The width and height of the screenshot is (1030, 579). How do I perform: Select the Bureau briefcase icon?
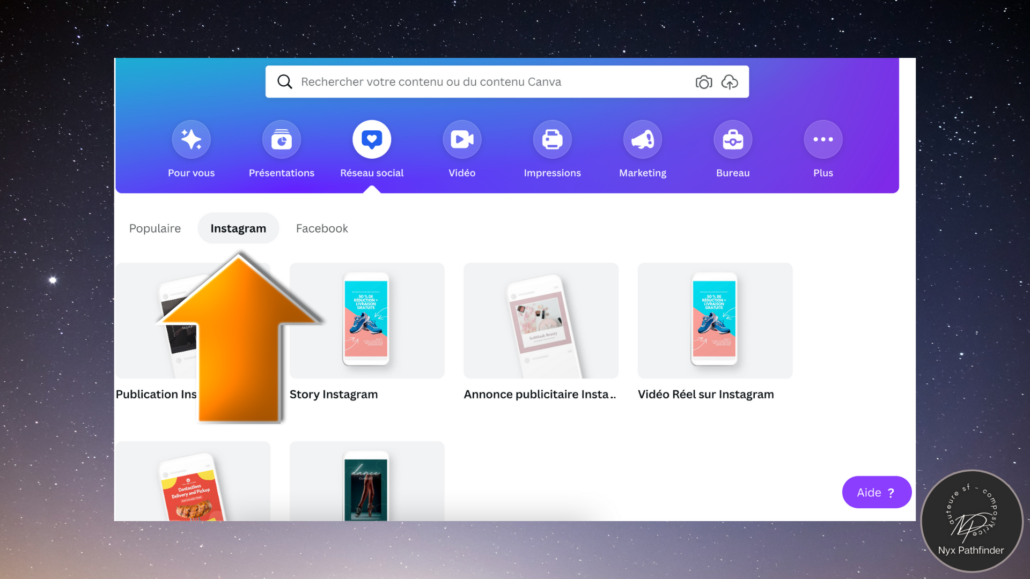click(733, 139)
